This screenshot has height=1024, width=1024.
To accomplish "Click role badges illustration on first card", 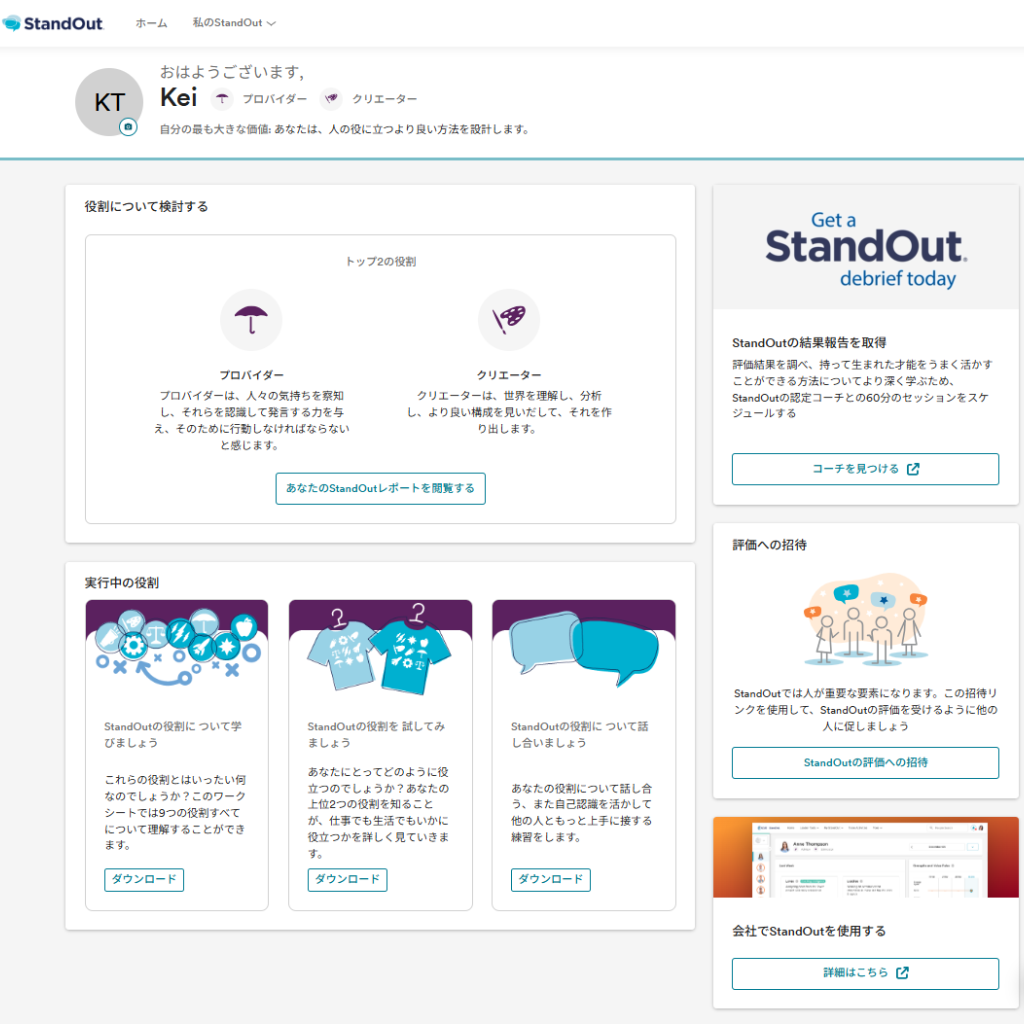I will [x=177, y=648].
